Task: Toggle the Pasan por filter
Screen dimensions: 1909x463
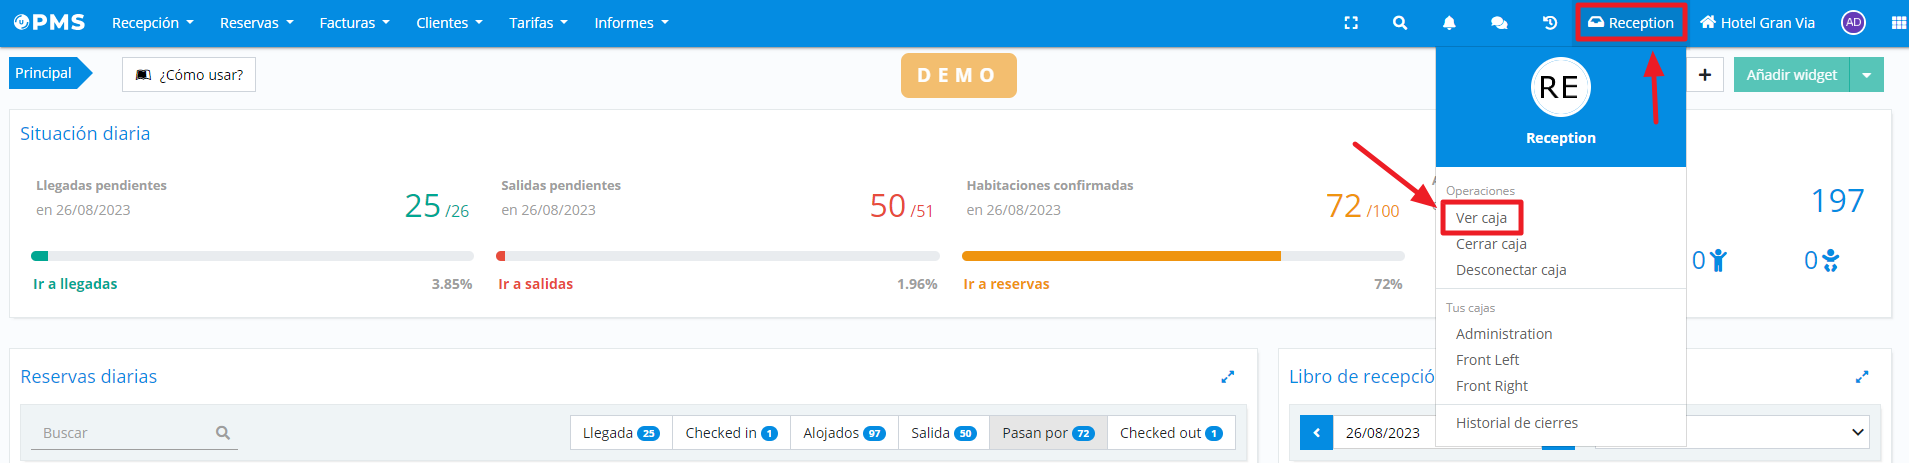Action: pyautogui.click(x=1047, y=433)
